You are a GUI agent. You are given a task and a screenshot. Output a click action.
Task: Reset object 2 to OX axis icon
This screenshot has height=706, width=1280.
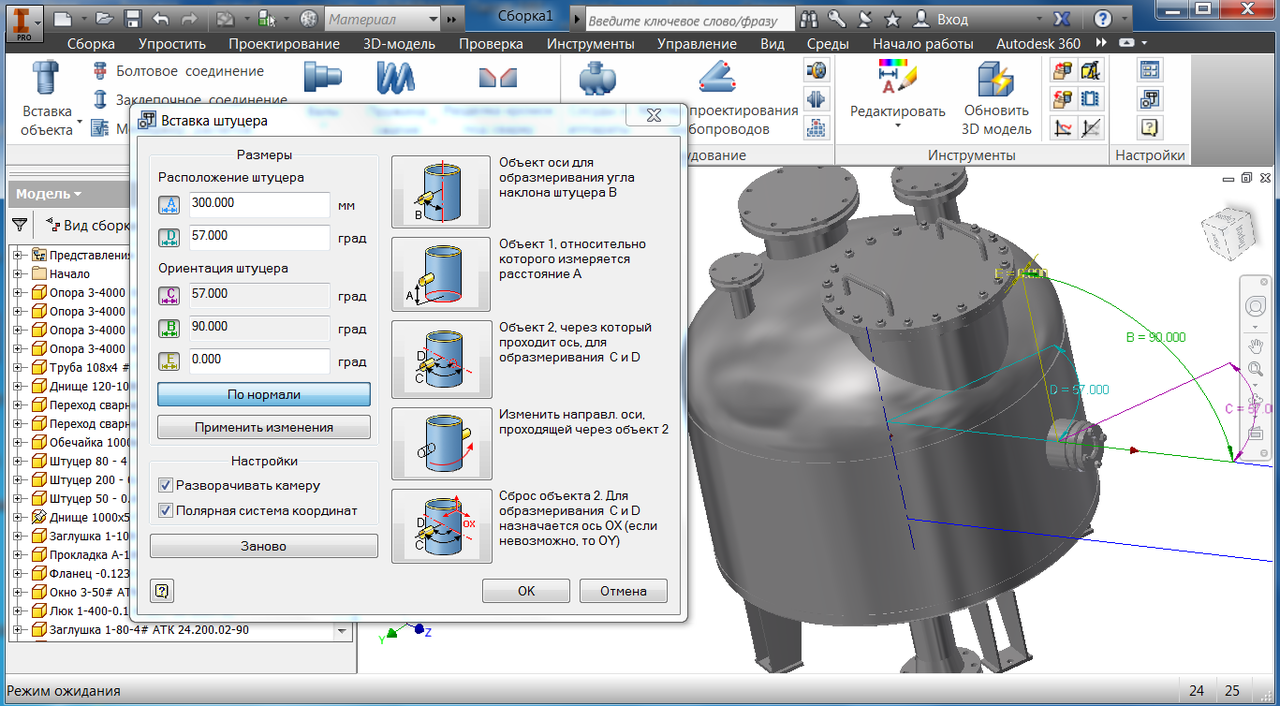tap(441, 526)
